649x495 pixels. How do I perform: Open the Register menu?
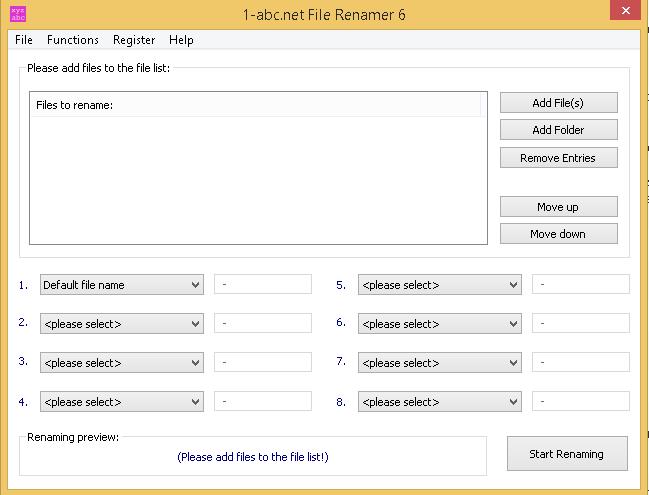[134, 40]
